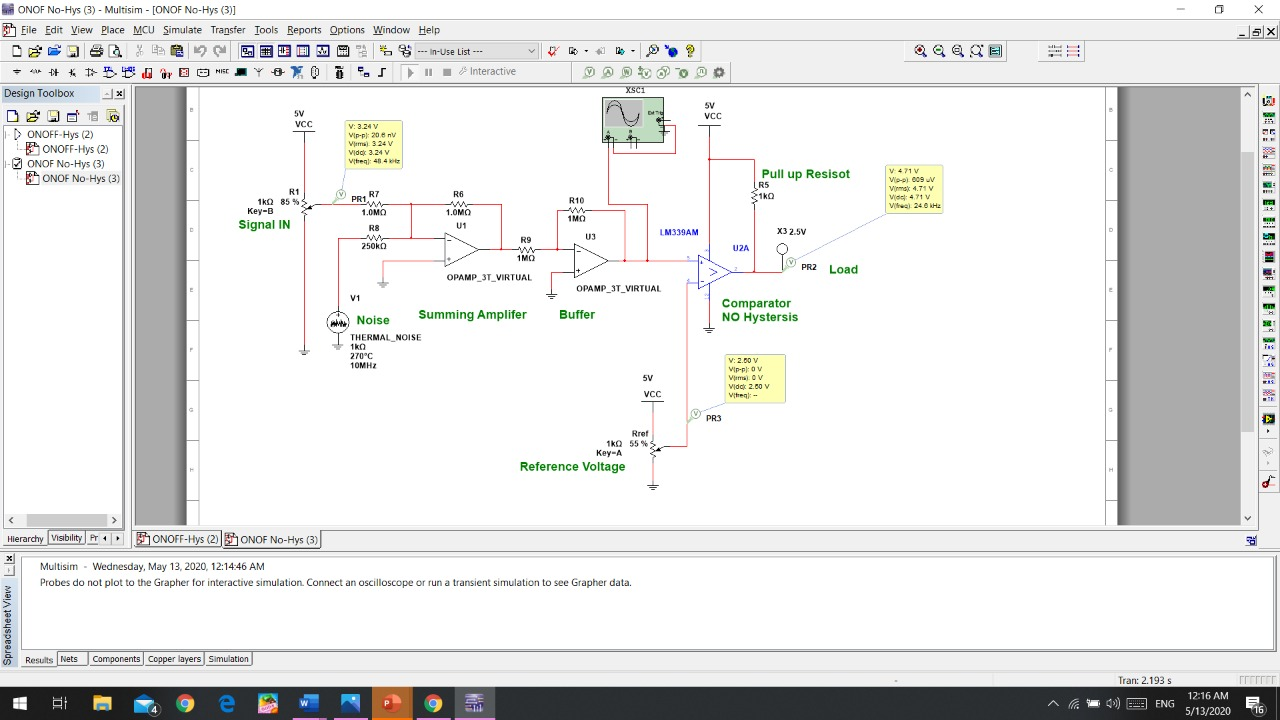The image size is (1280, 720).
Task: Switch to the ONOFF-Hys (2) document tab
Action: (178, 539)
